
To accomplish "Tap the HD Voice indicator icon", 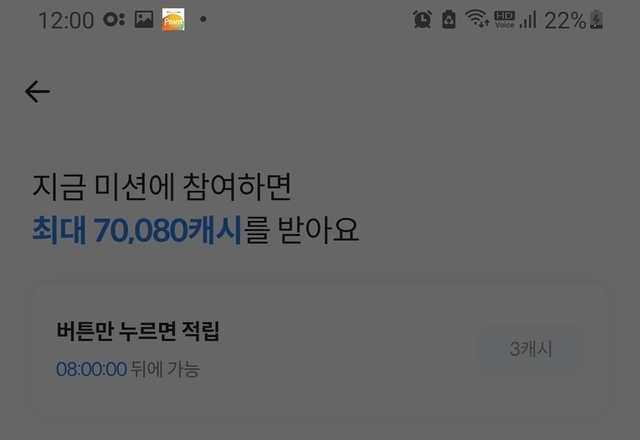I will pyautogui.click(x=504, y=19).
